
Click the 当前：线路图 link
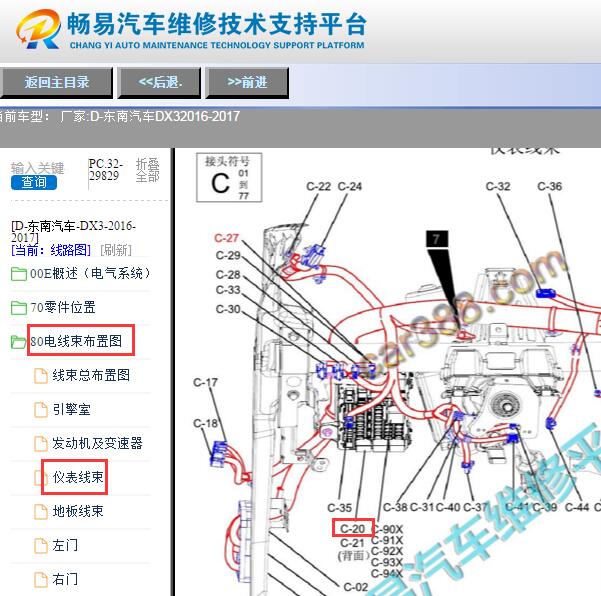click(51, 250)
